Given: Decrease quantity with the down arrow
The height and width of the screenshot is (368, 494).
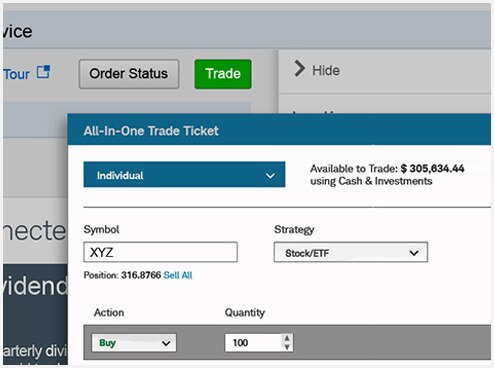Looking at the screenshot, I should [287, 347].
